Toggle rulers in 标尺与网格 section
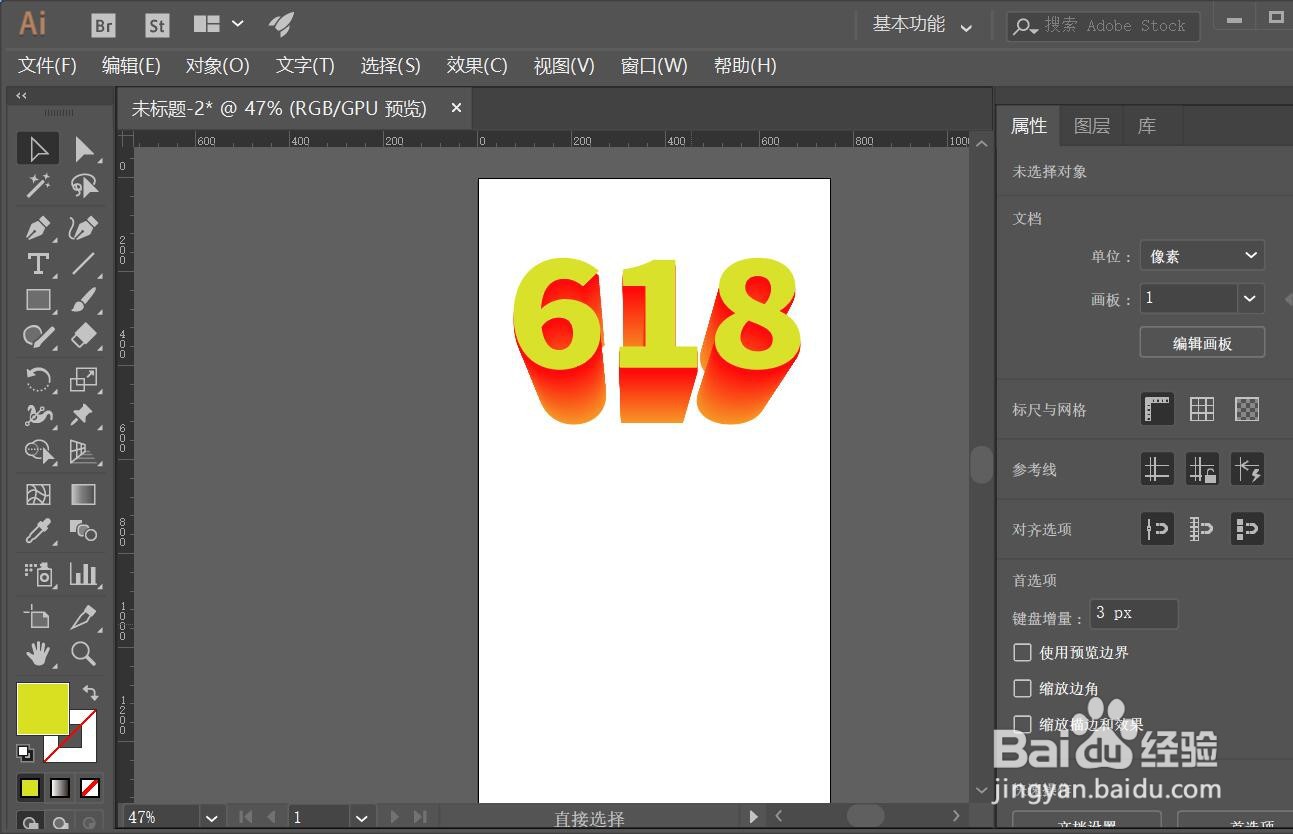The image size is (1293, 834). [x=1156, y=409]
